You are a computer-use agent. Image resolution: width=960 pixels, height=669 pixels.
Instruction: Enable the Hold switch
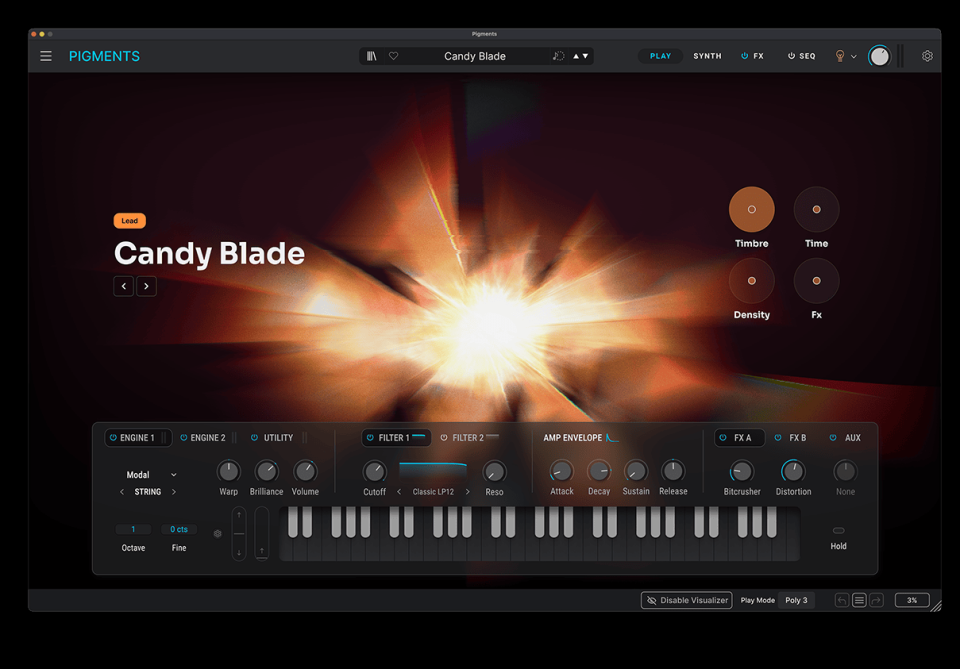838,531
